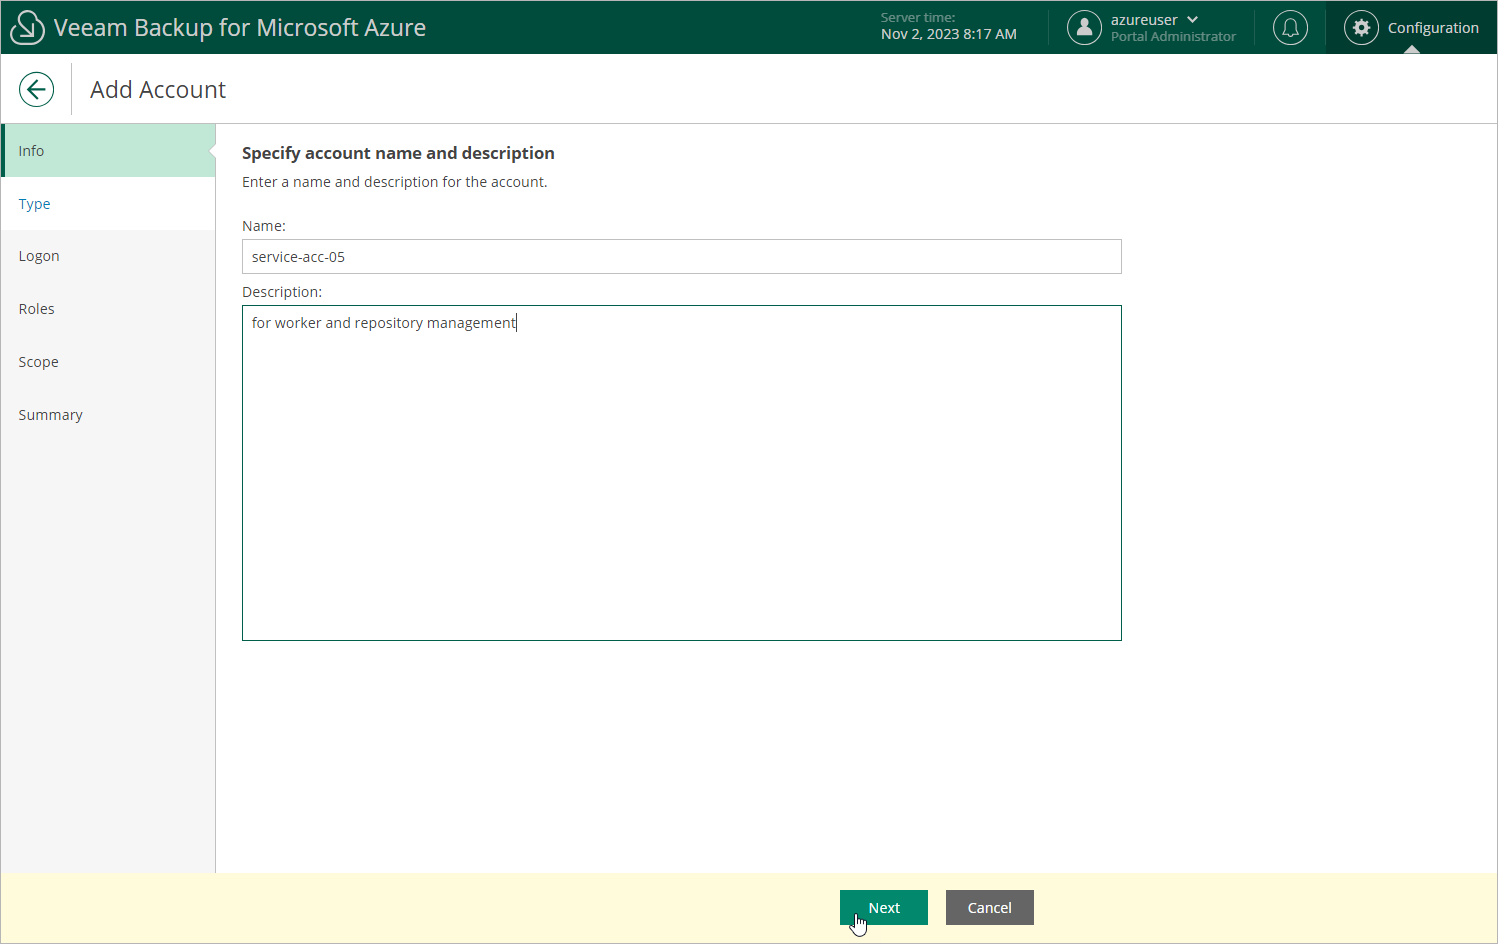Click the 'Server time:' label
The height and width of the screenshot is (944, 1498).
[918, 17]
